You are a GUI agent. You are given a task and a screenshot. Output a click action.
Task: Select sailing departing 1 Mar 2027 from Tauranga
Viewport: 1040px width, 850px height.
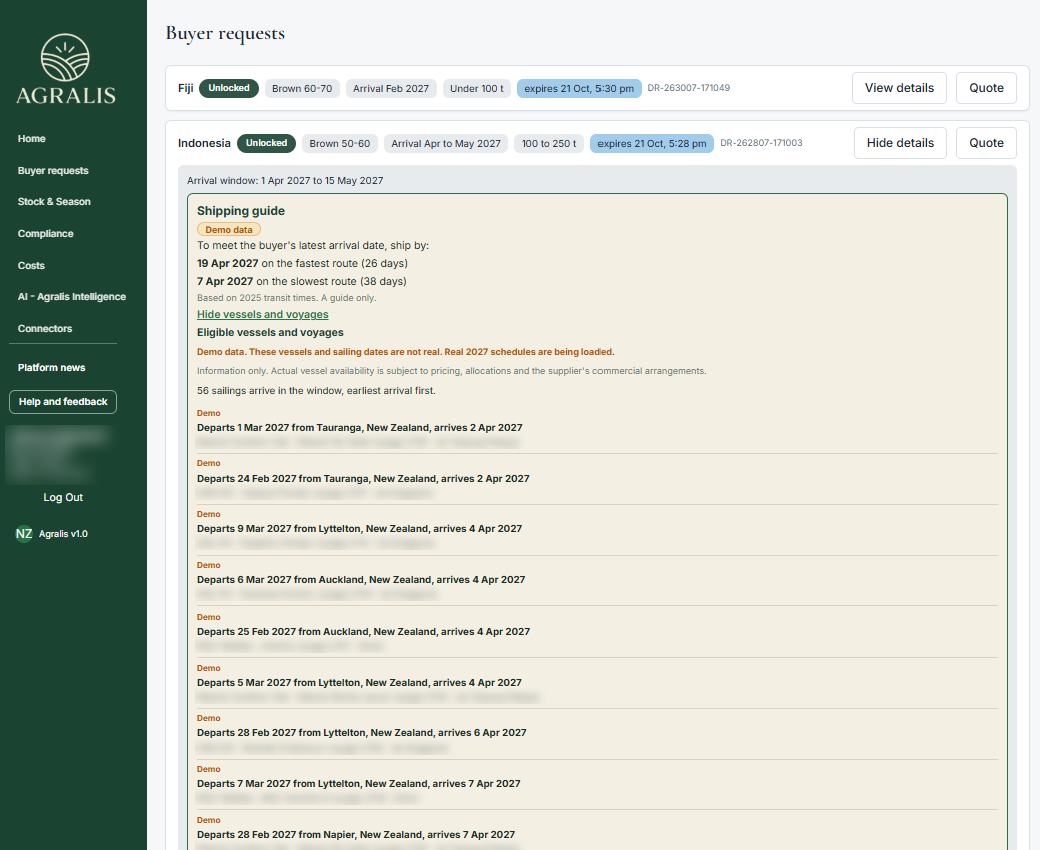point(359,428)
